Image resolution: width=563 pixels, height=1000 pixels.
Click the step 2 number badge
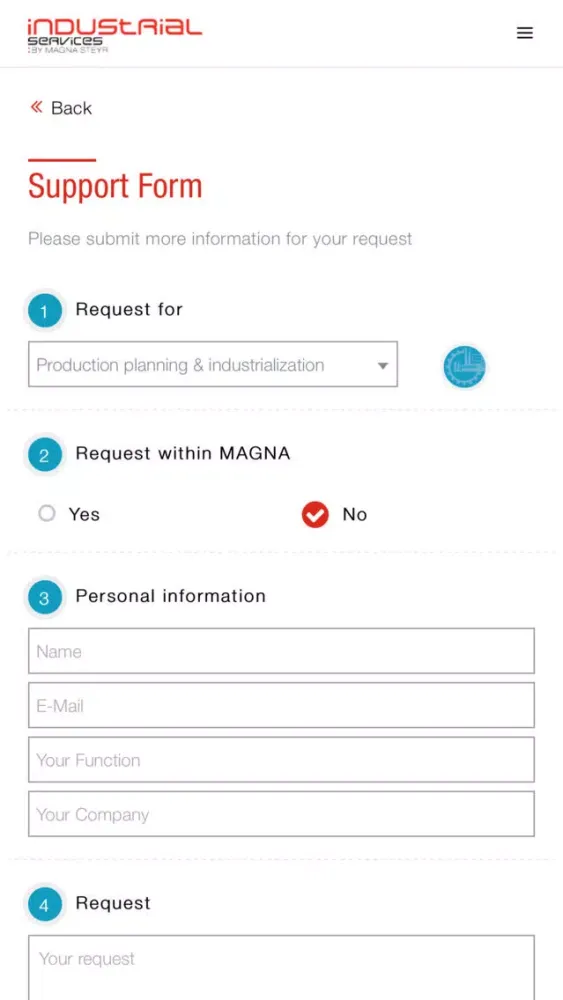pyautogui.click(x=45, y=455)
